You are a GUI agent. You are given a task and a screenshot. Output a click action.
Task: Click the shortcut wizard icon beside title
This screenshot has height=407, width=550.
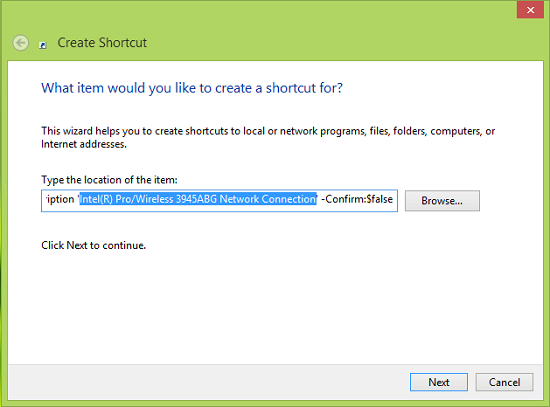(43, 45)
